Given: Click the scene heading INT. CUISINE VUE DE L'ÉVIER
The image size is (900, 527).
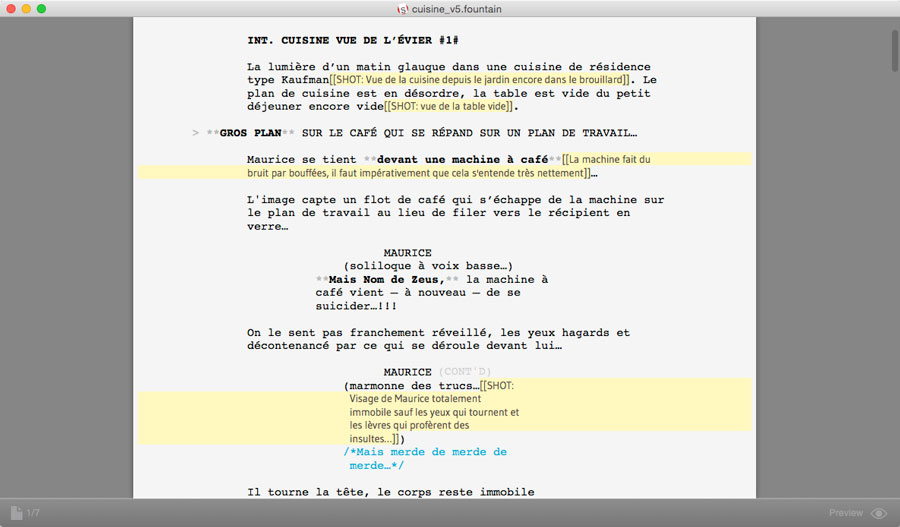Looking at the screenshot, I should pyautogui.click(x=352, y=40).
